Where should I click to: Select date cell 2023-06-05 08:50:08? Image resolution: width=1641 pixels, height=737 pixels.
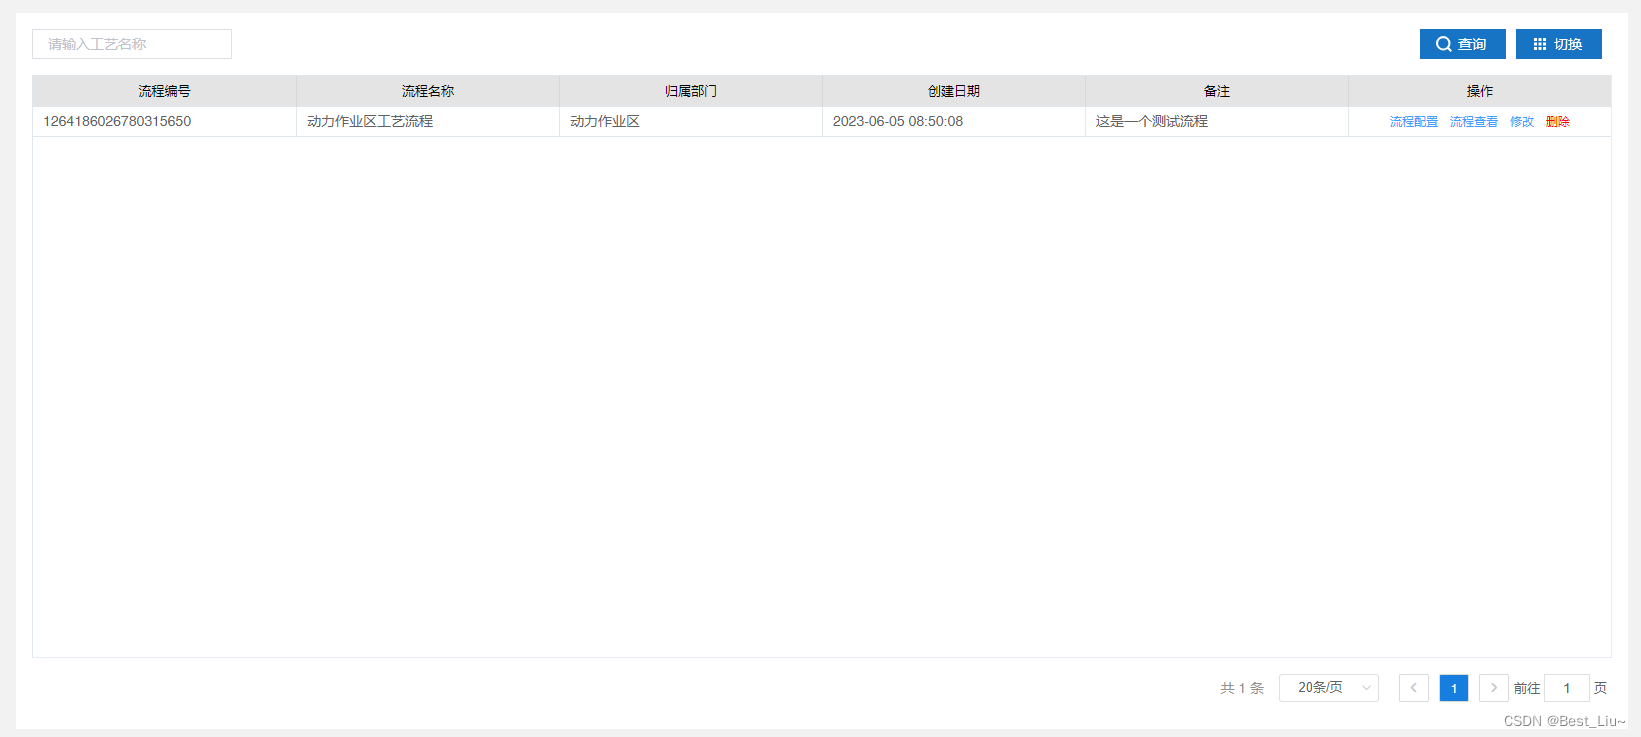[x=954, y=121]
